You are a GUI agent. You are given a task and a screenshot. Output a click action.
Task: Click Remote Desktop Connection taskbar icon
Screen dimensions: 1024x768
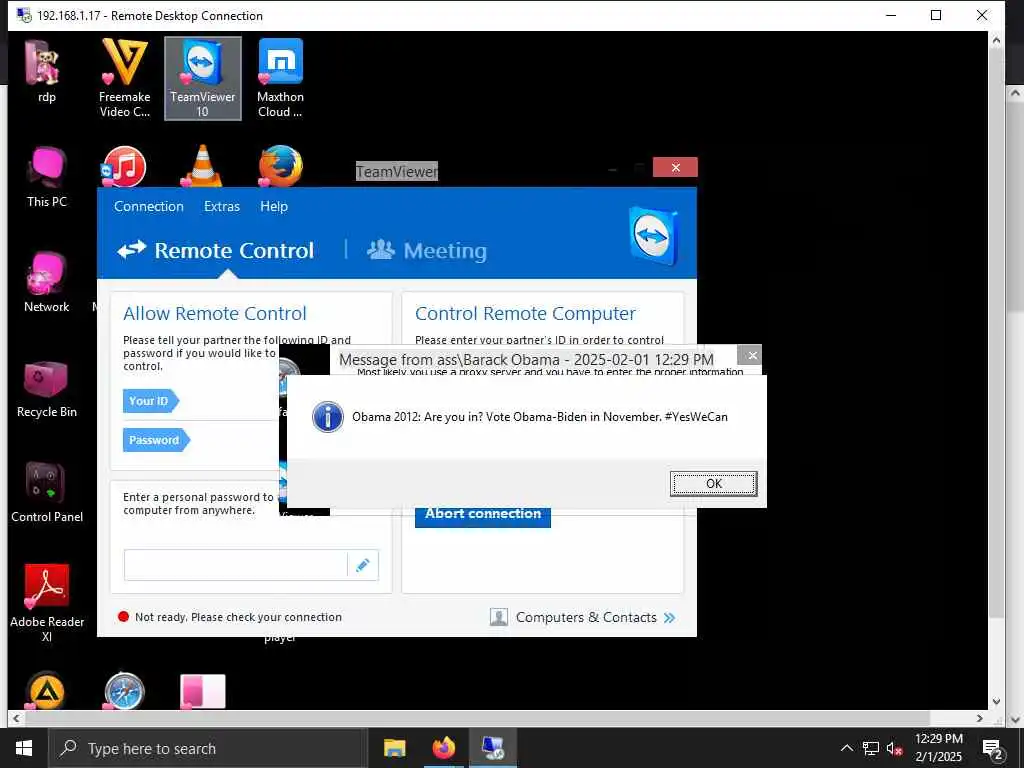tap(492, 748)
